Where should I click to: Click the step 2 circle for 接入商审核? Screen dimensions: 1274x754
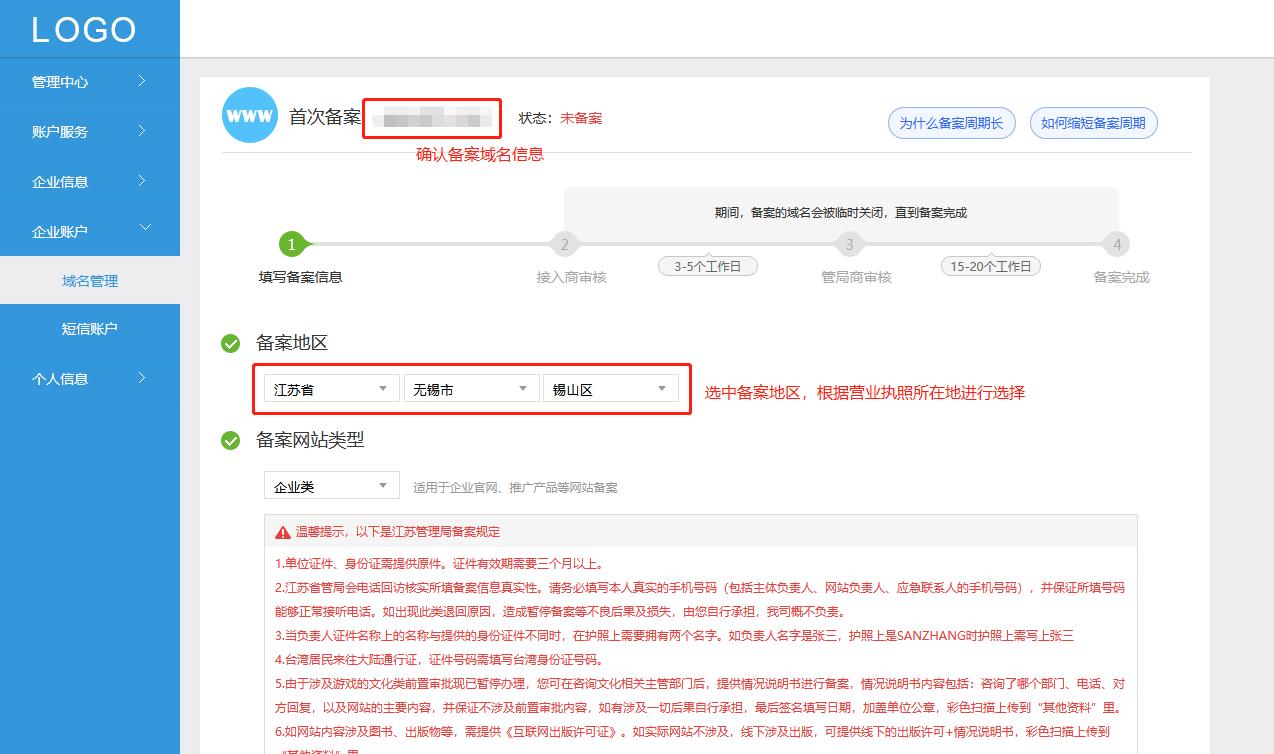[x=564, y=244]
